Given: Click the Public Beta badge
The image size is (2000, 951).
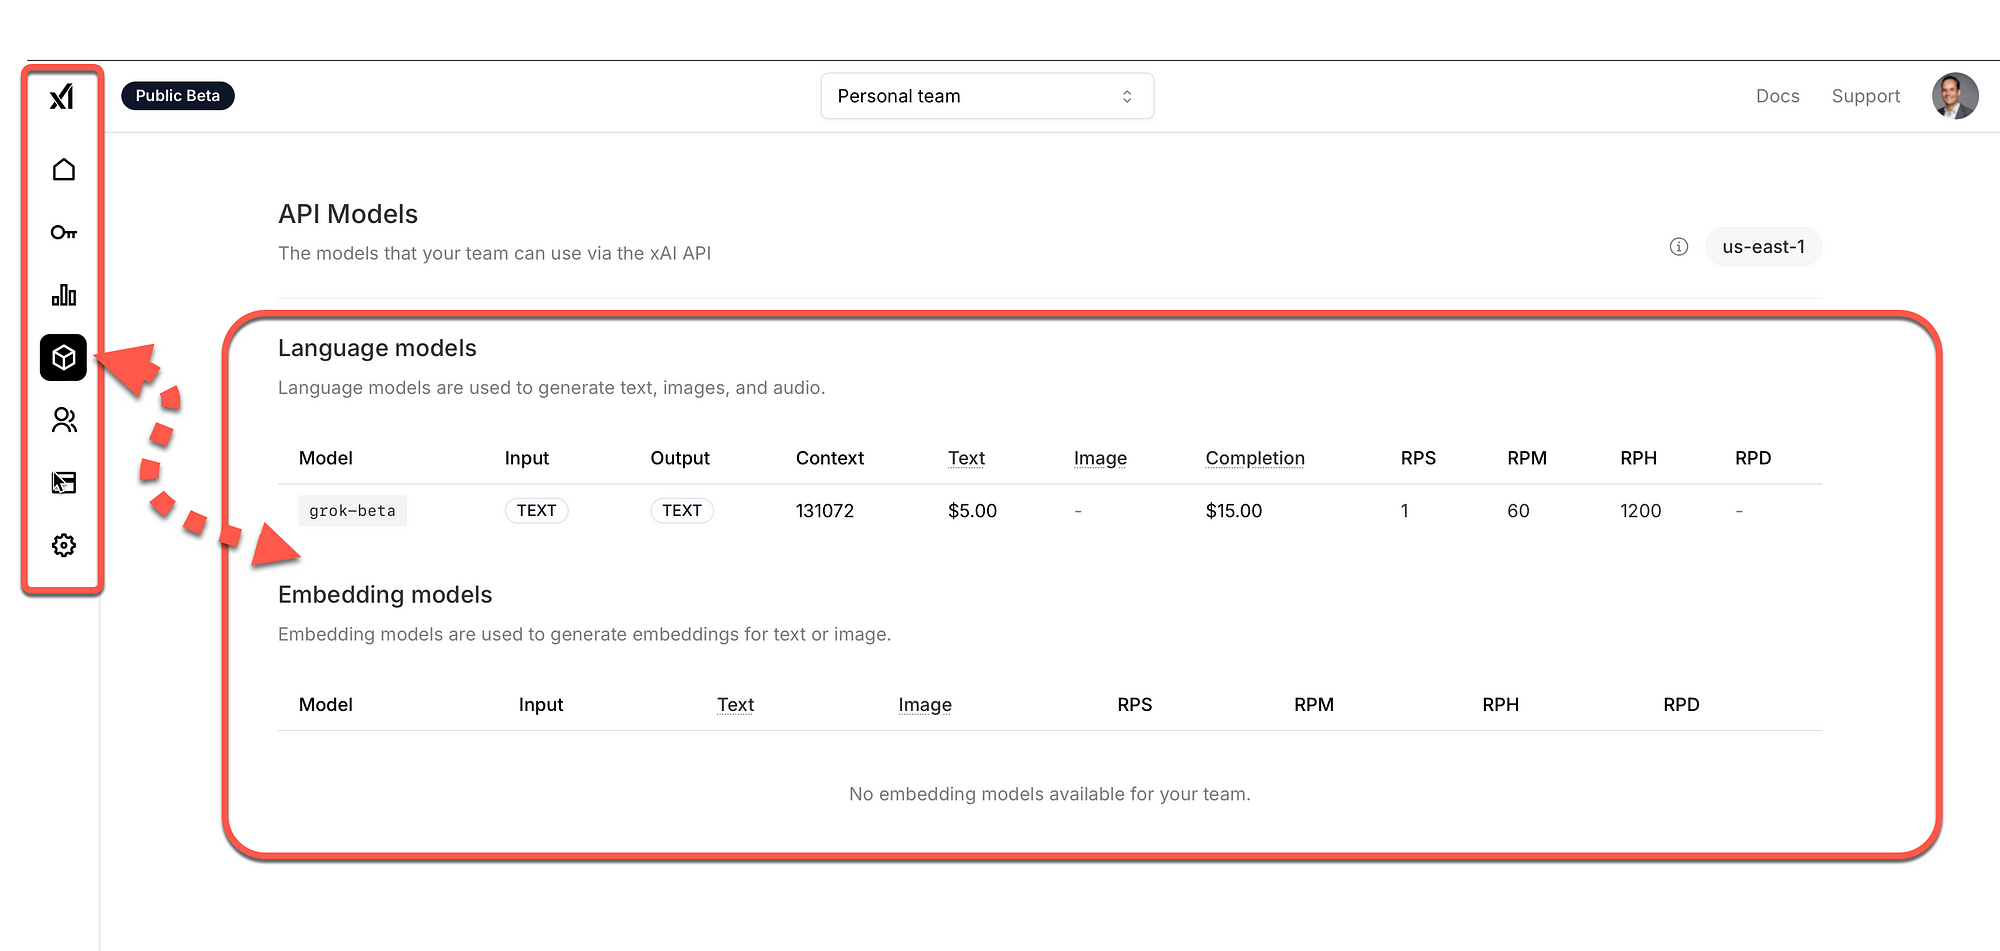Looking at the screenshot, I should (x=177, y=95).
